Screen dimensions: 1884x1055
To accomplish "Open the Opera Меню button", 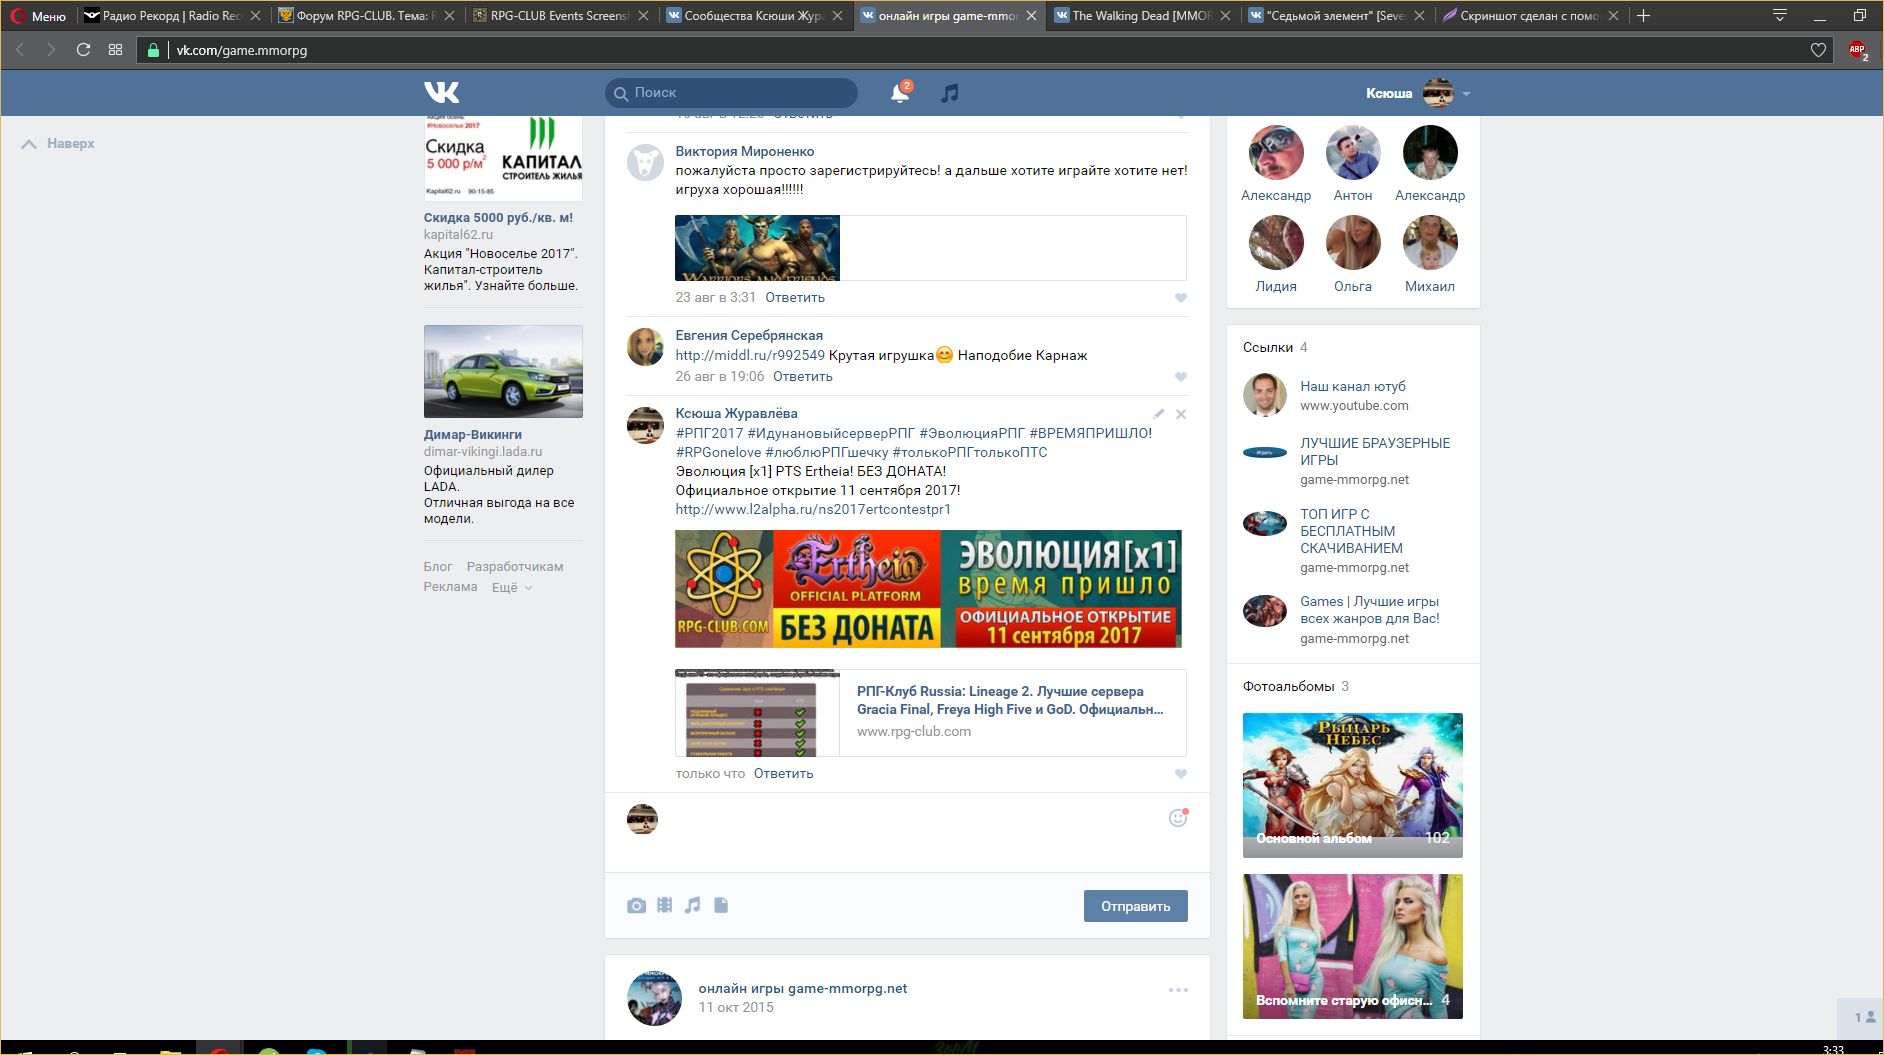I will [38, 15].
